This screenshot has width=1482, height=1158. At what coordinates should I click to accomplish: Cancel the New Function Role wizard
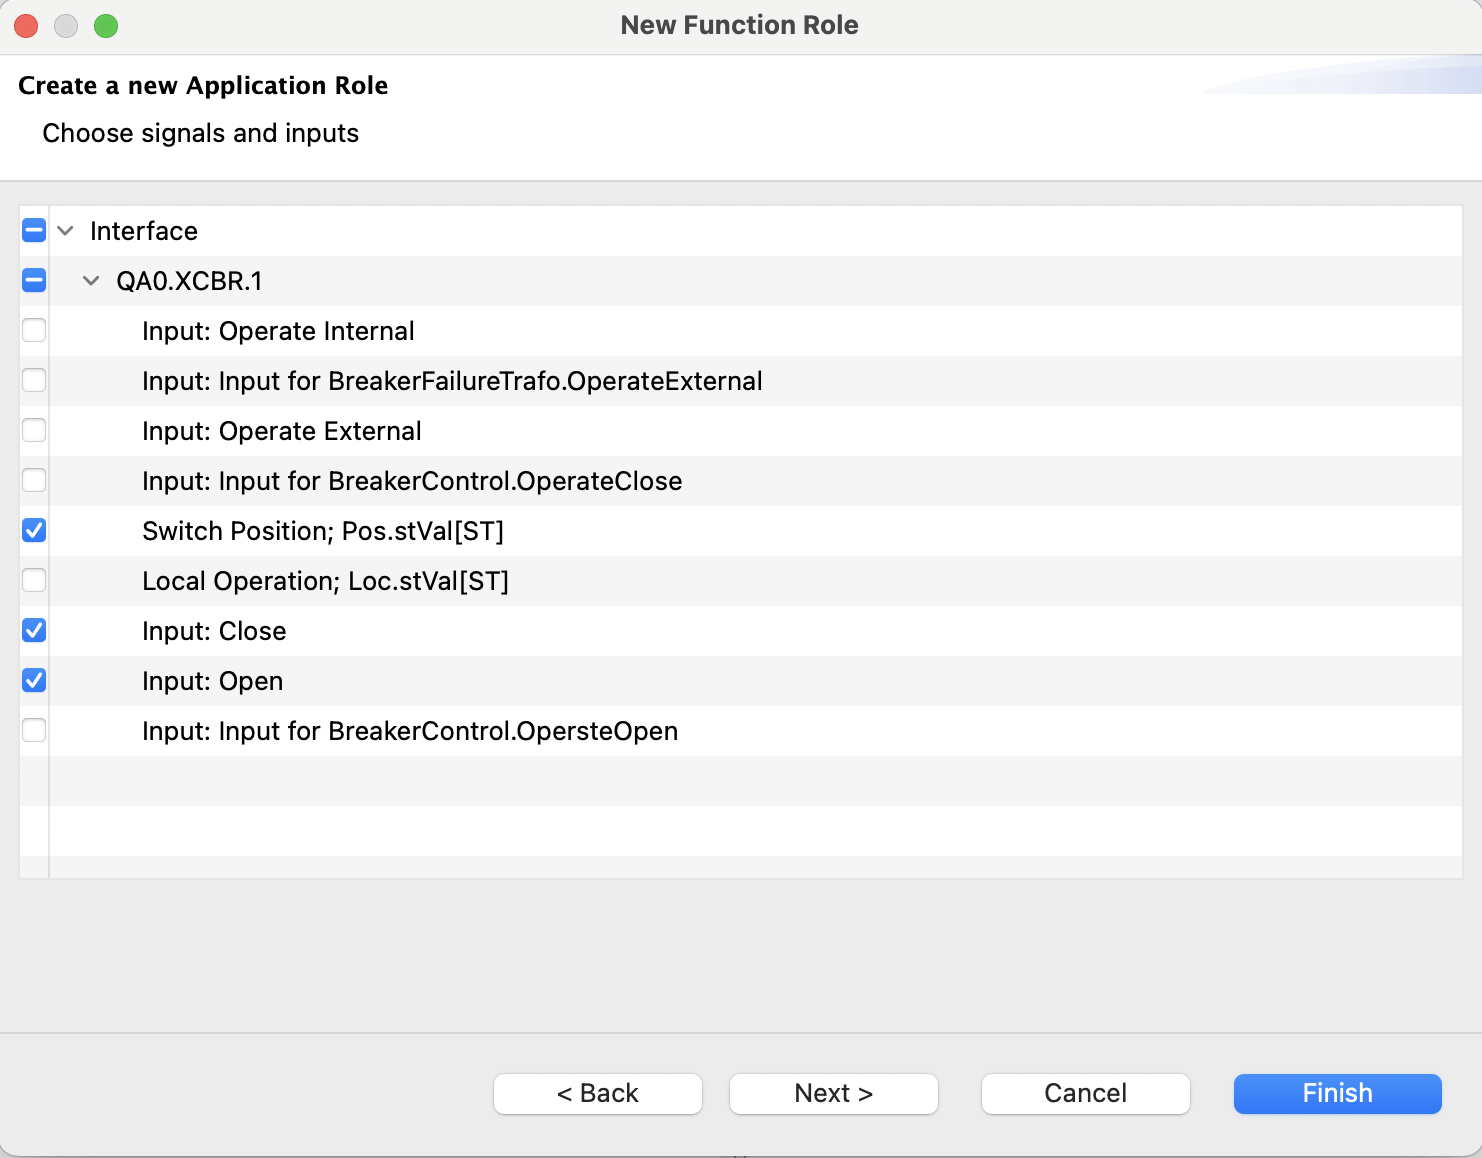tap(1085, 1093)
